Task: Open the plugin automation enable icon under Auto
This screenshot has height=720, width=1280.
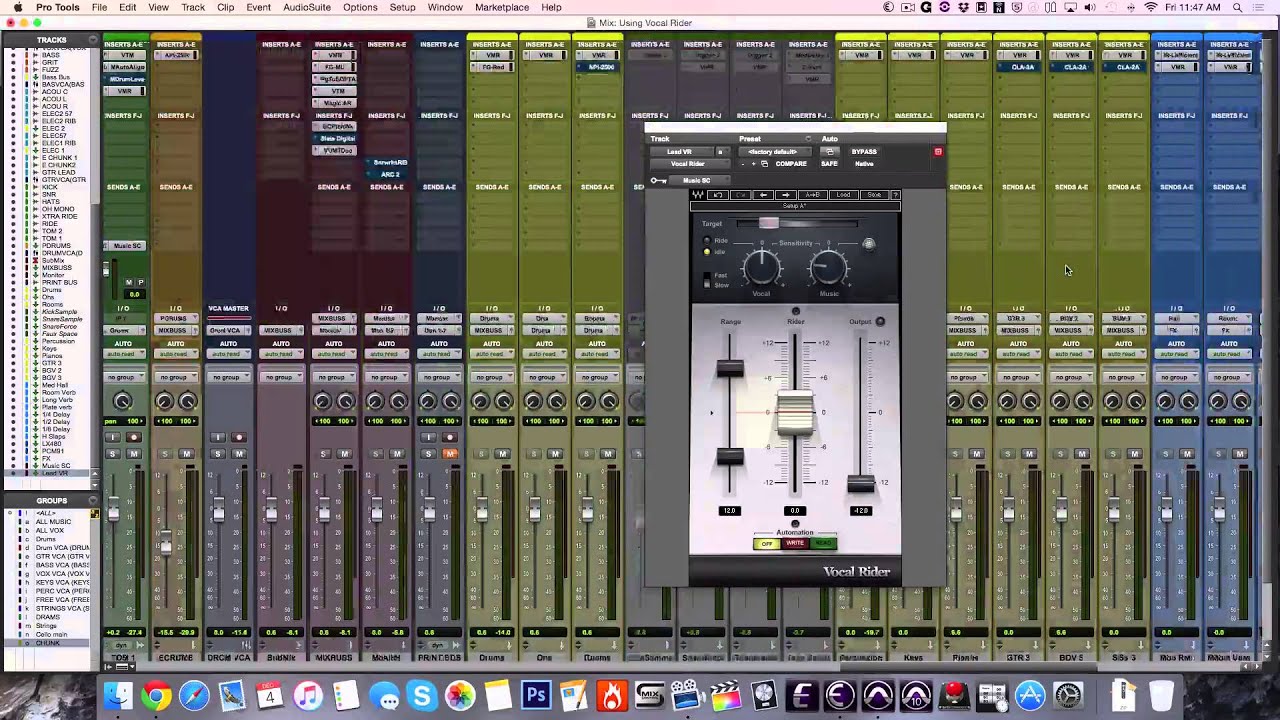Action: click(830, 152)
